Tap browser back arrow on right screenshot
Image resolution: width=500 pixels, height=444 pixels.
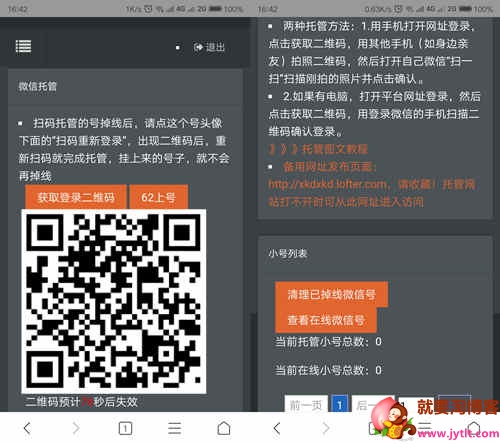(x=277, y=428)
